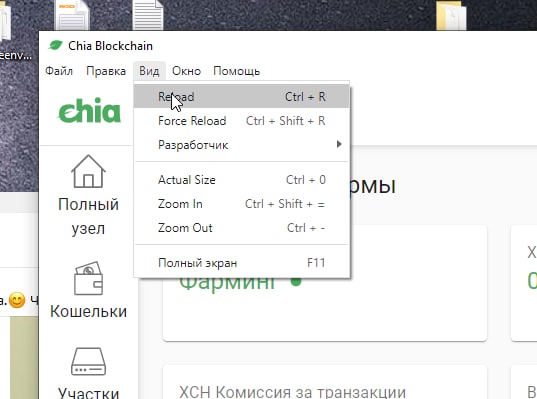
Task: Click the green farming status dot
Action: [x=296, y=282]
